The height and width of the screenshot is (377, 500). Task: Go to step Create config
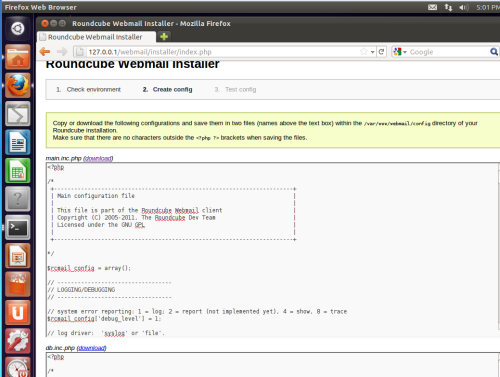point(172,89)
